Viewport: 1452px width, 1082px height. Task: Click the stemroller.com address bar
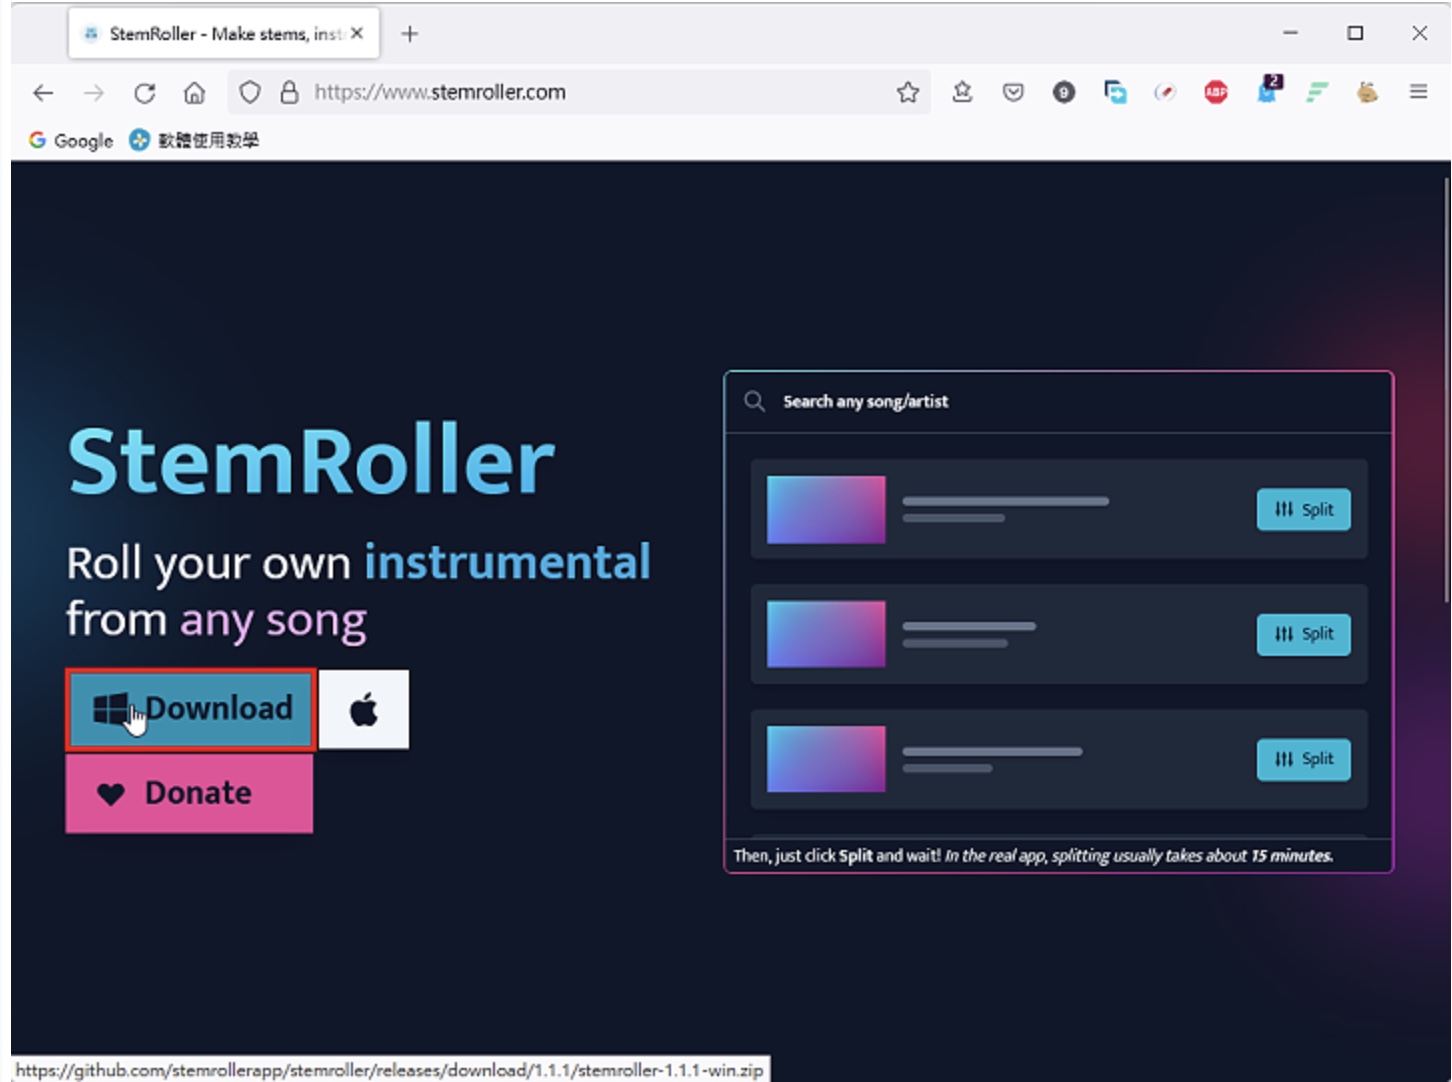(580, 93)
